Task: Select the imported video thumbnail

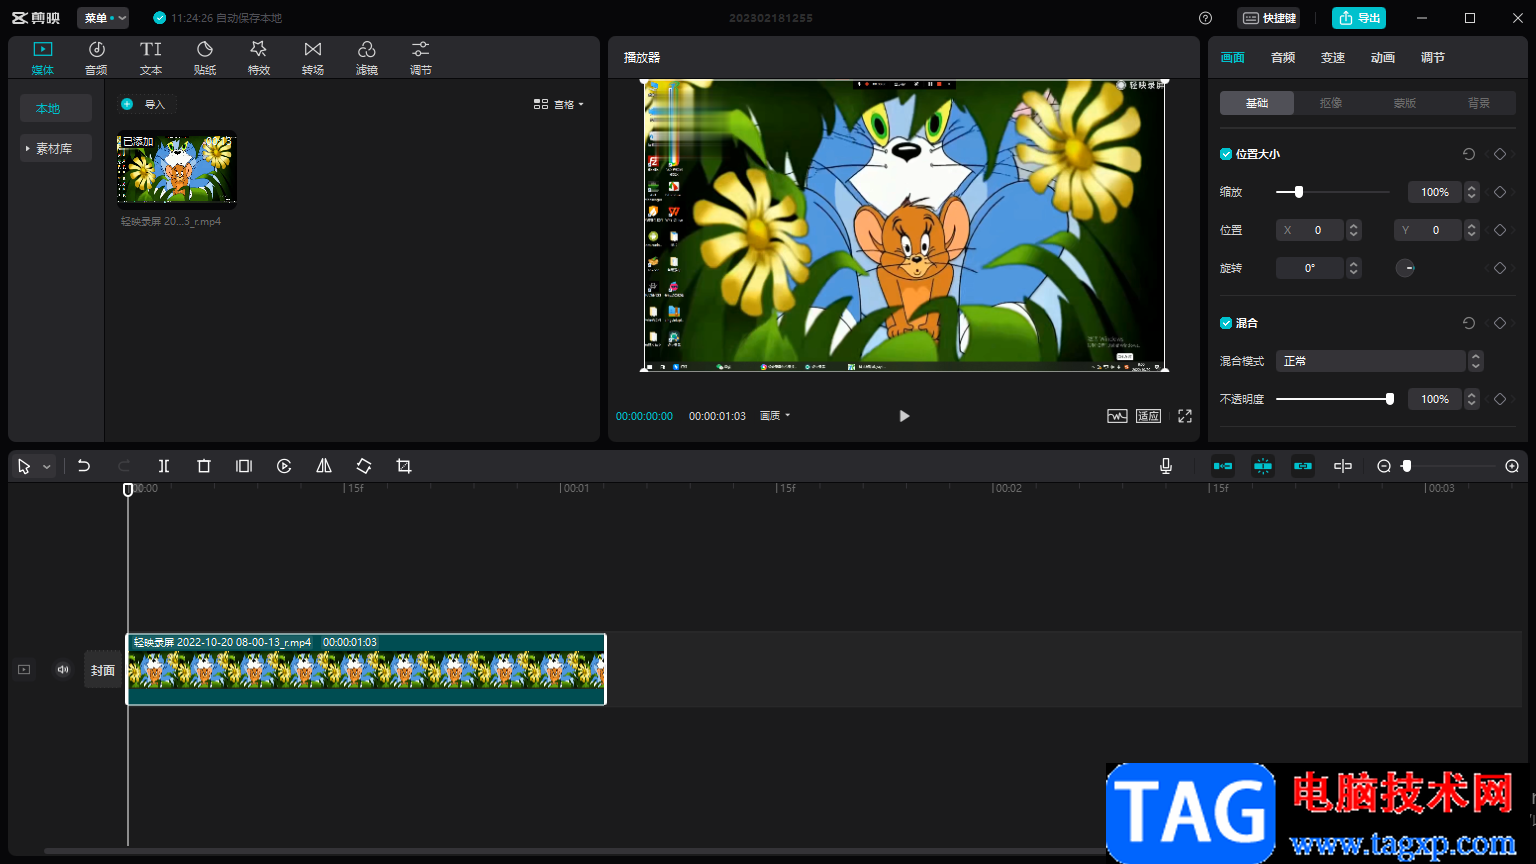Action: click(x=177, y=170)
